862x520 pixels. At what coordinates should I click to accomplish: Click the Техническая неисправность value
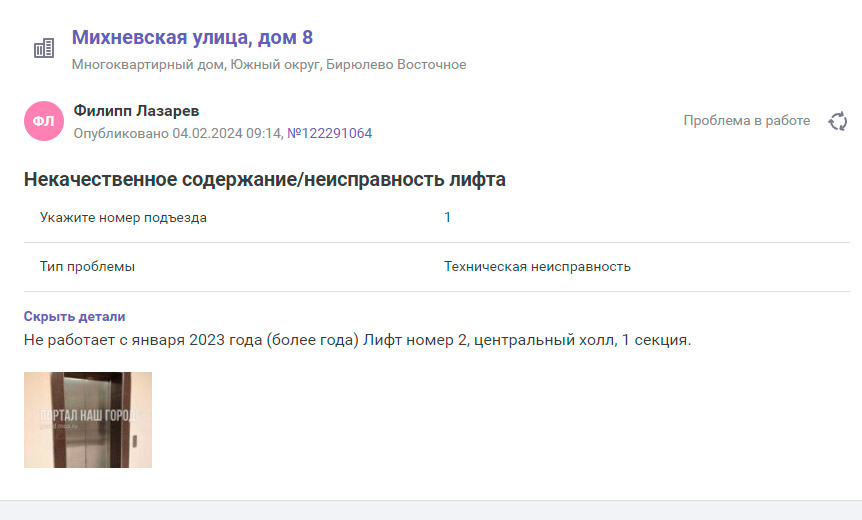tap(537, 267)
